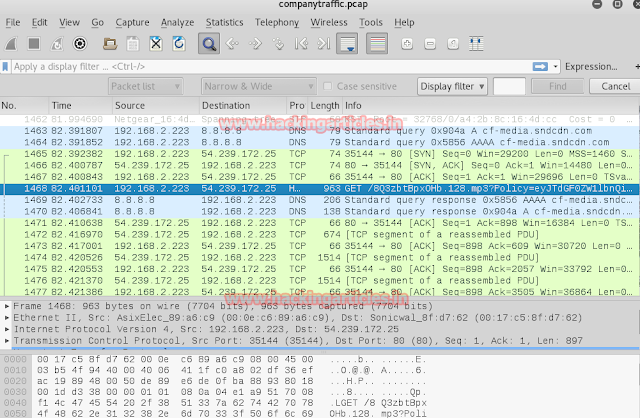The width and height of the screenshot is (640, 418).
Task: Click the Reload capture file icon
Action: (x=179, y=44)
